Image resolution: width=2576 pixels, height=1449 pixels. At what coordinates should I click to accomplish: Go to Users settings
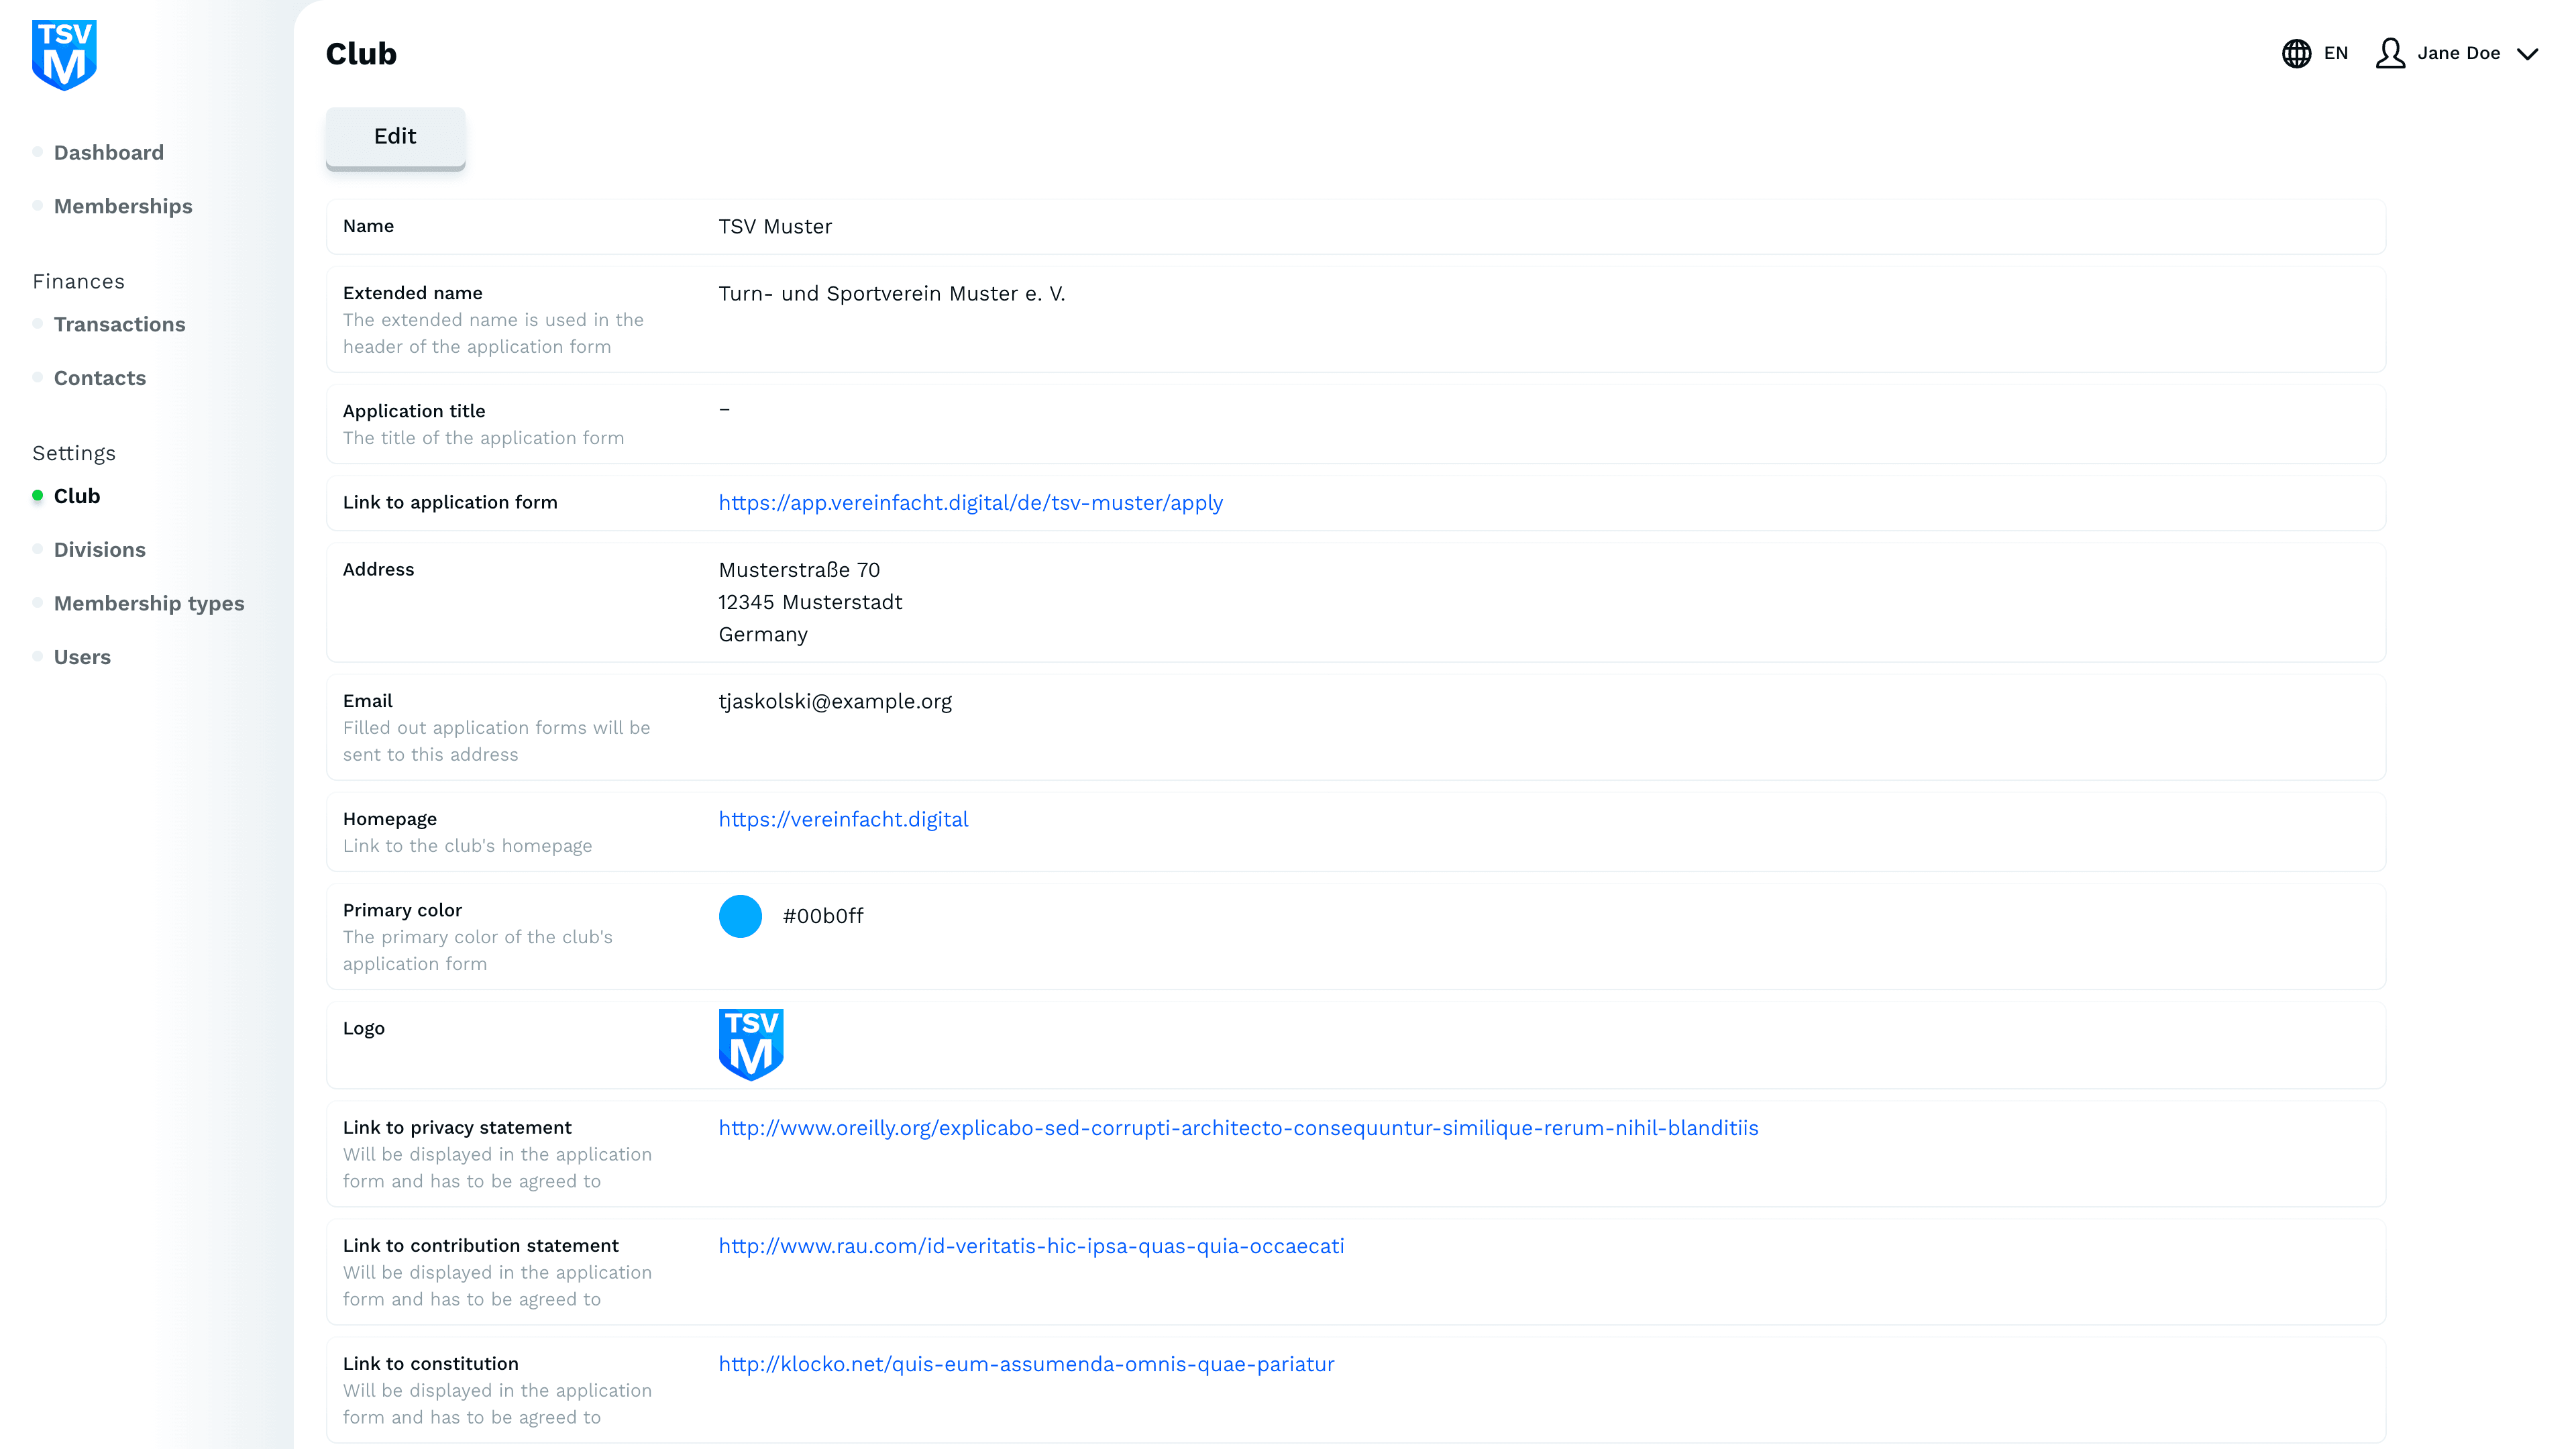click(x=82, y=657)
